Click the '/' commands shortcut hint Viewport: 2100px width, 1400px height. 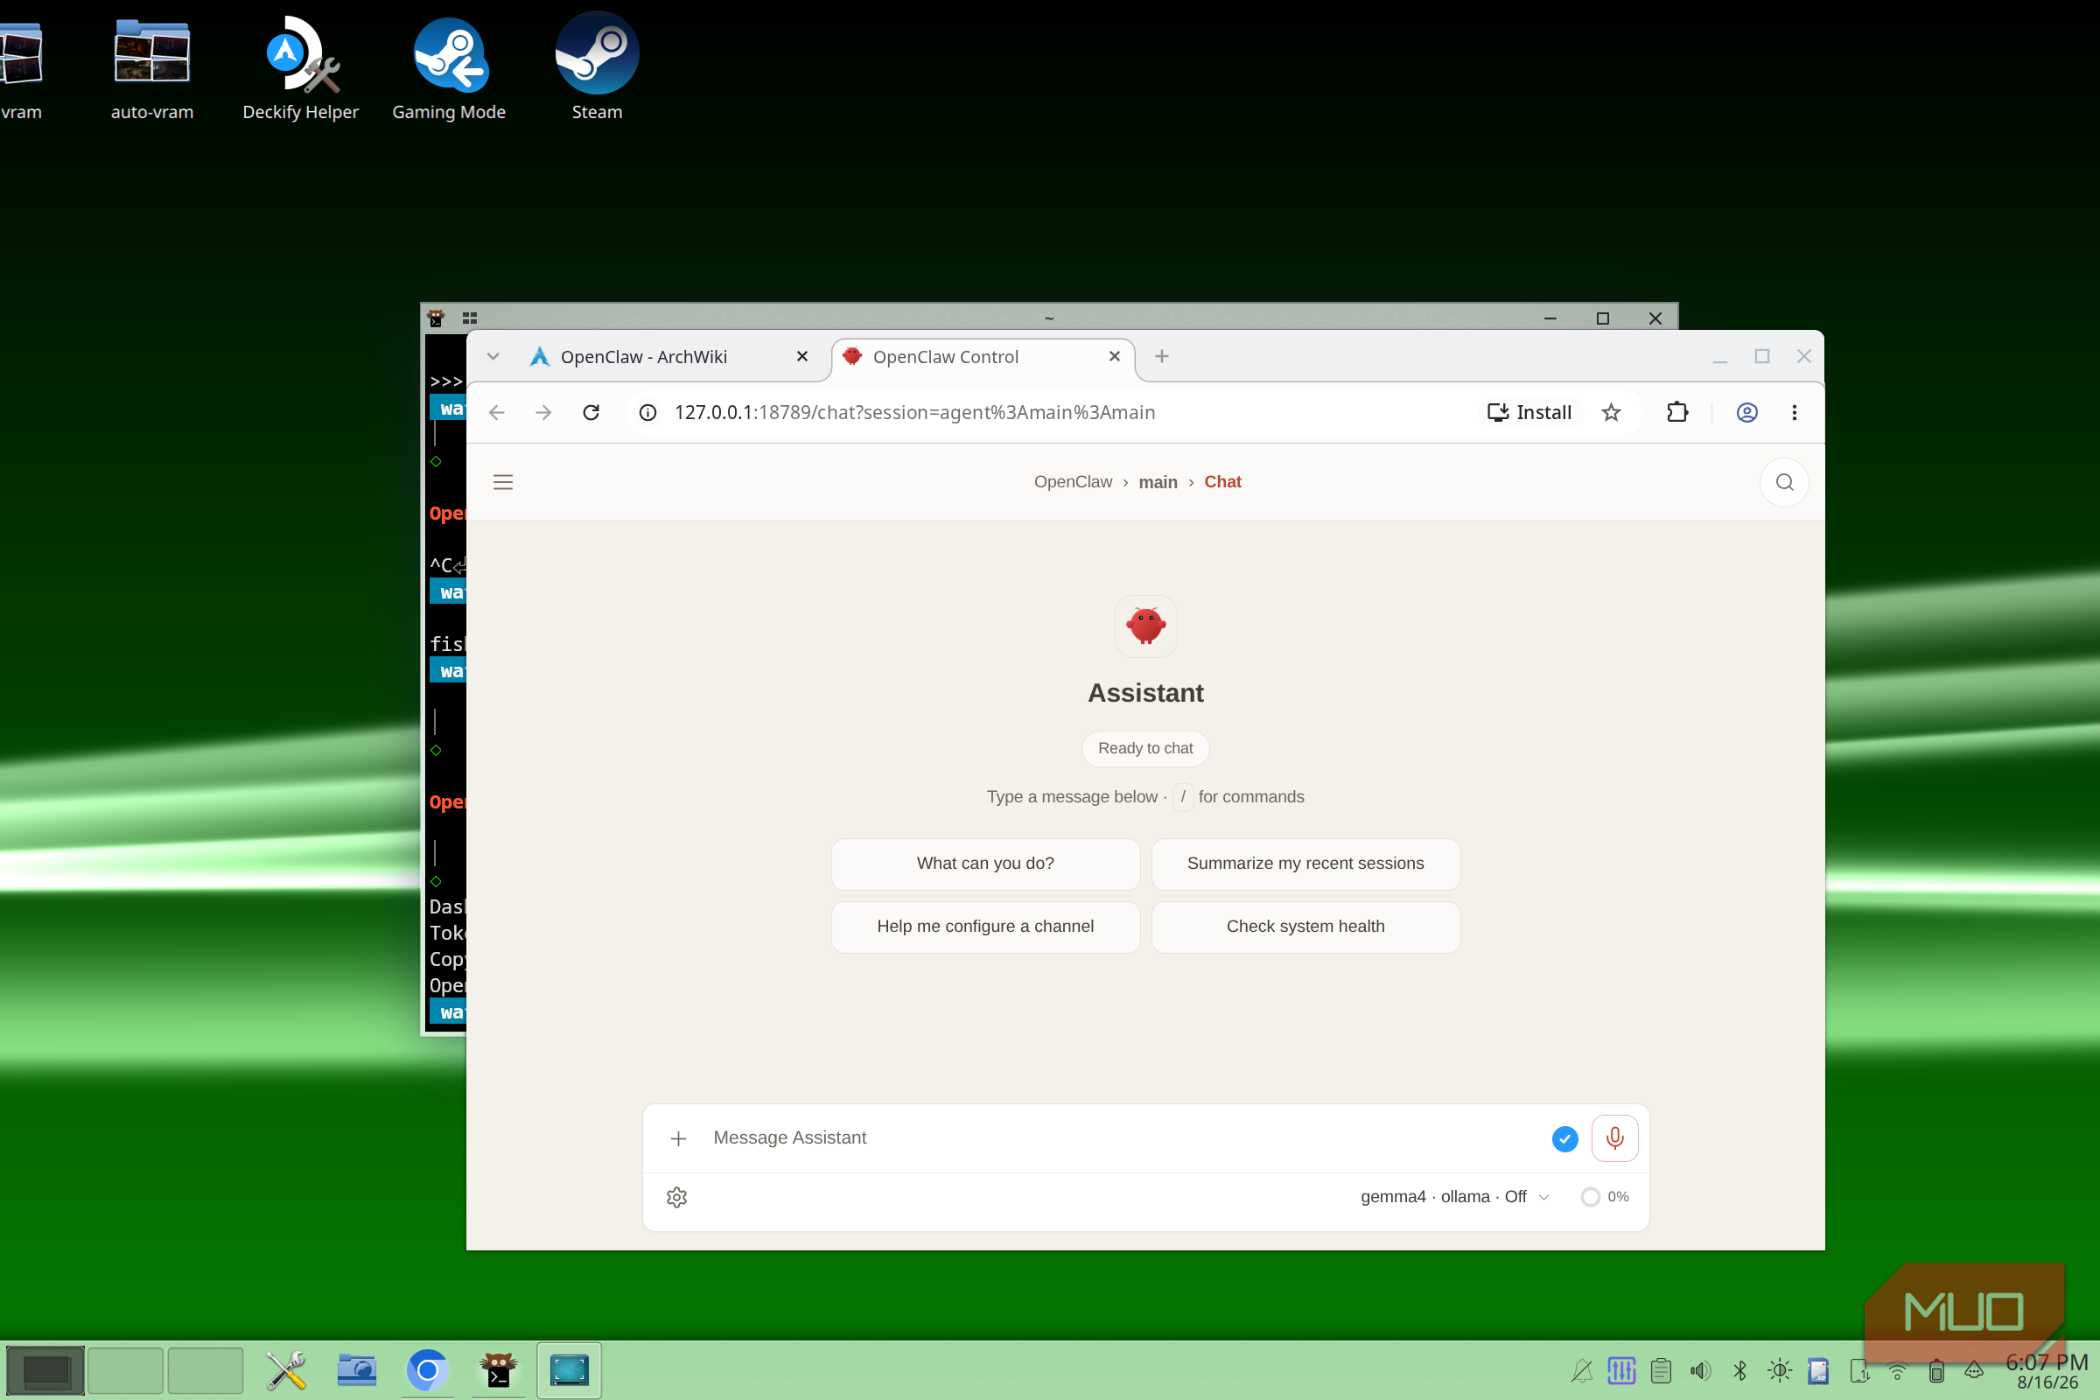[x=1182, y=797]
